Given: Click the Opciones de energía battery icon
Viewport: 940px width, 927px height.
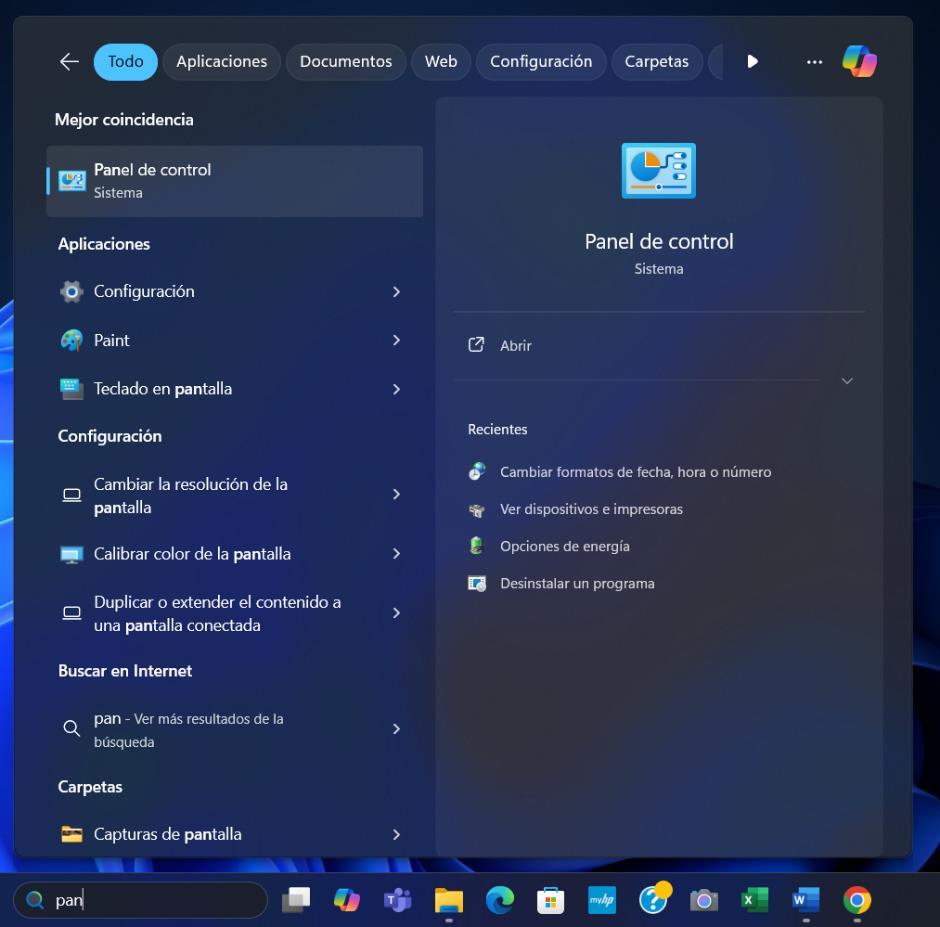Looking at the screenshot, I should (x=477, y=546).
